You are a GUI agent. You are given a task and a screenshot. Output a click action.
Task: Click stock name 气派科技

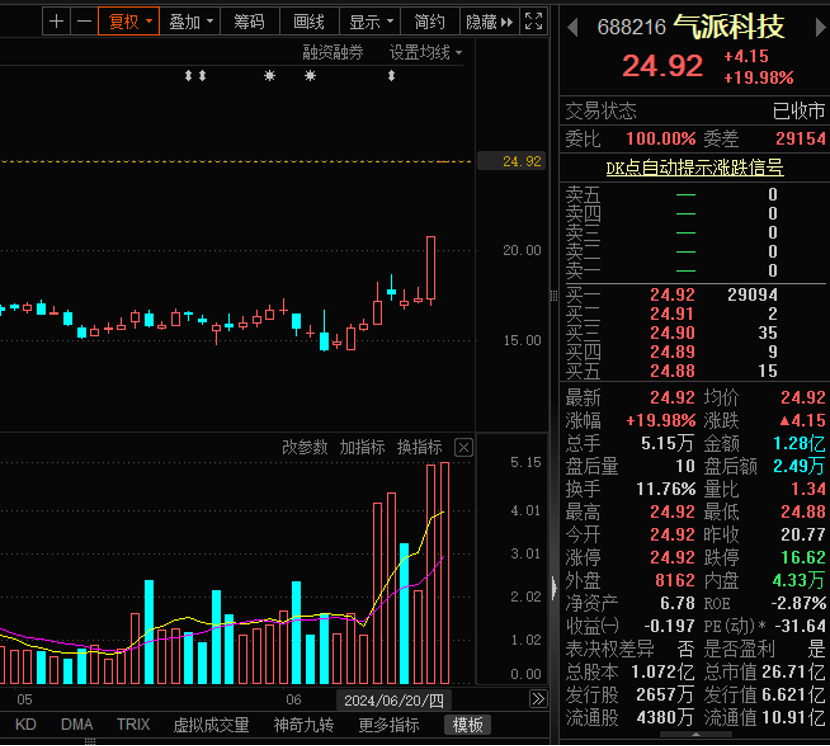click(x=729, y=27)
